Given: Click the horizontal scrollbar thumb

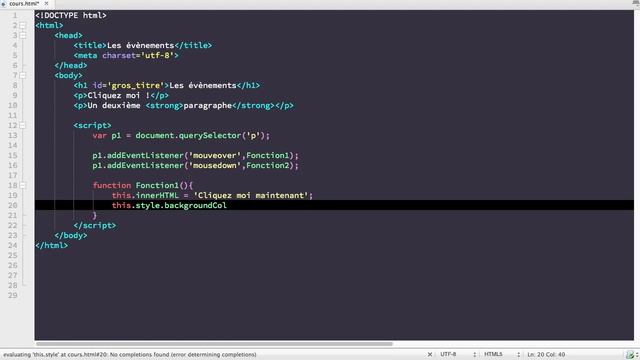Looking at the screenshot, I should click(214, 344).
